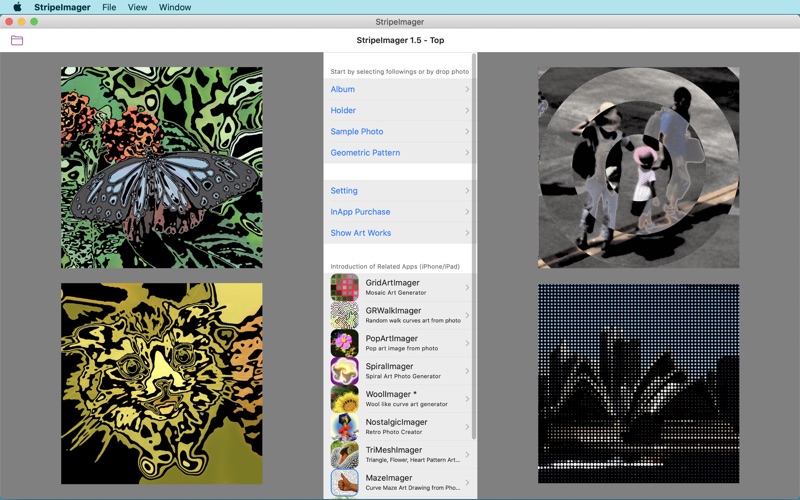Click the dotted opera house artwork

[638, 383]
